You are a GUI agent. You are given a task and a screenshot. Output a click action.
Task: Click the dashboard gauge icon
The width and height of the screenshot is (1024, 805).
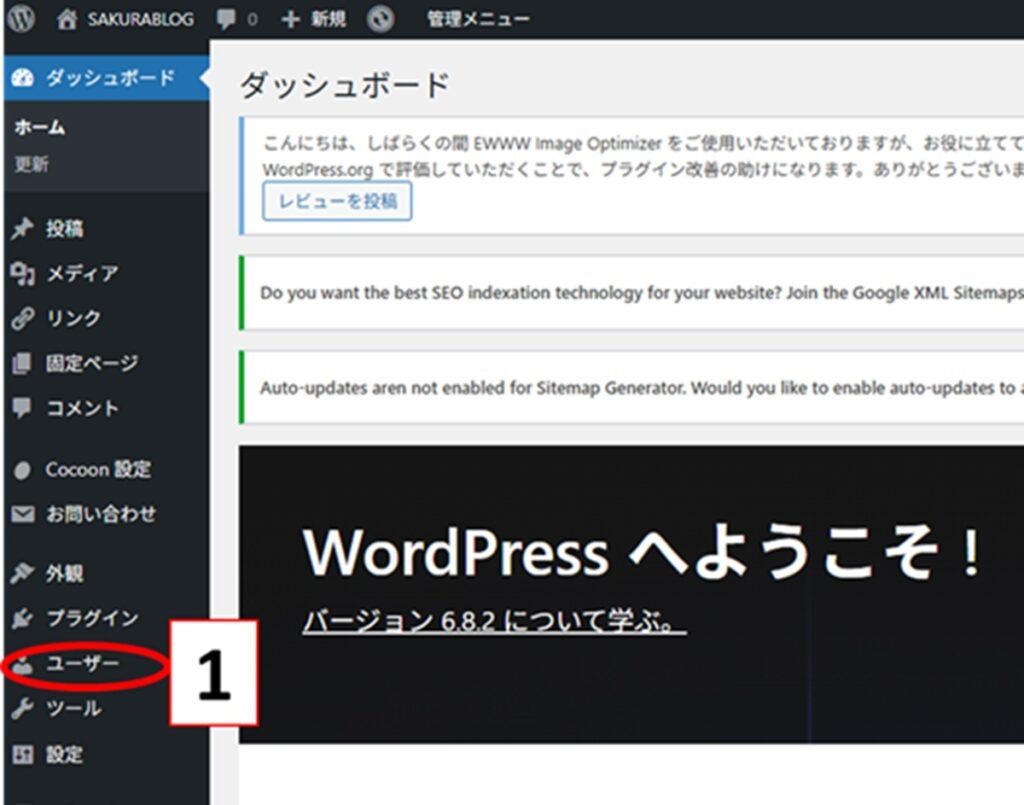tap(22, 78)
